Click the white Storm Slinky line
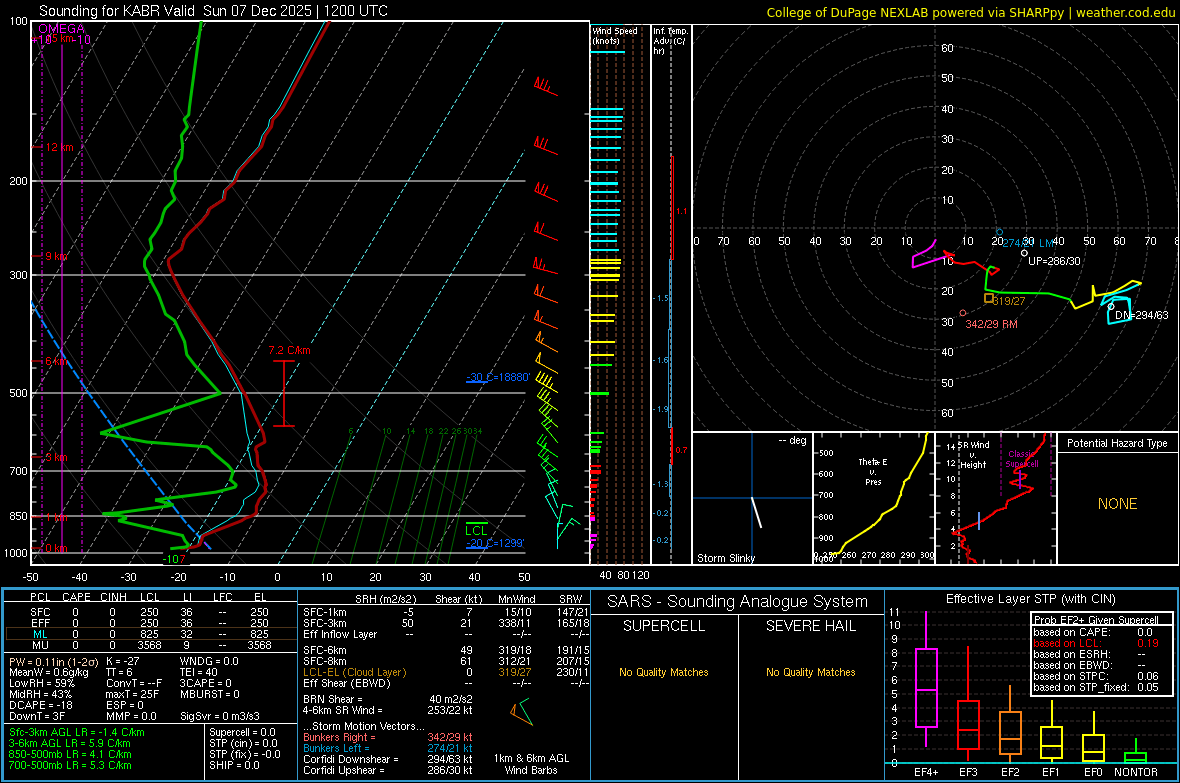Viewport: 1180px width, 783px height. (756, 512)
